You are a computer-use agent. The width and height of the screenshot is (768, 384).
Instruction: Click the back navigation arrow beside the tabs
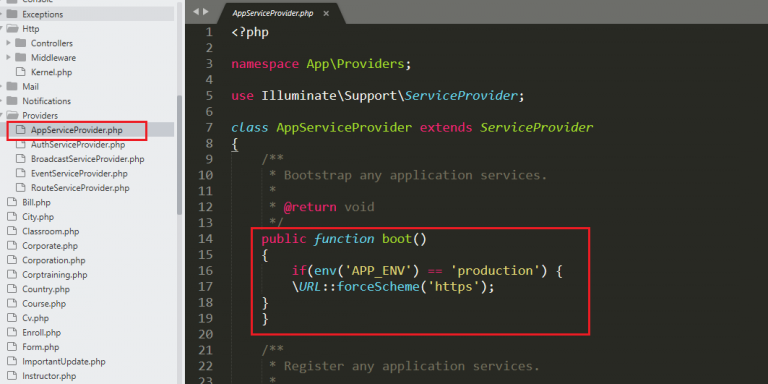[x=196, y=11]
